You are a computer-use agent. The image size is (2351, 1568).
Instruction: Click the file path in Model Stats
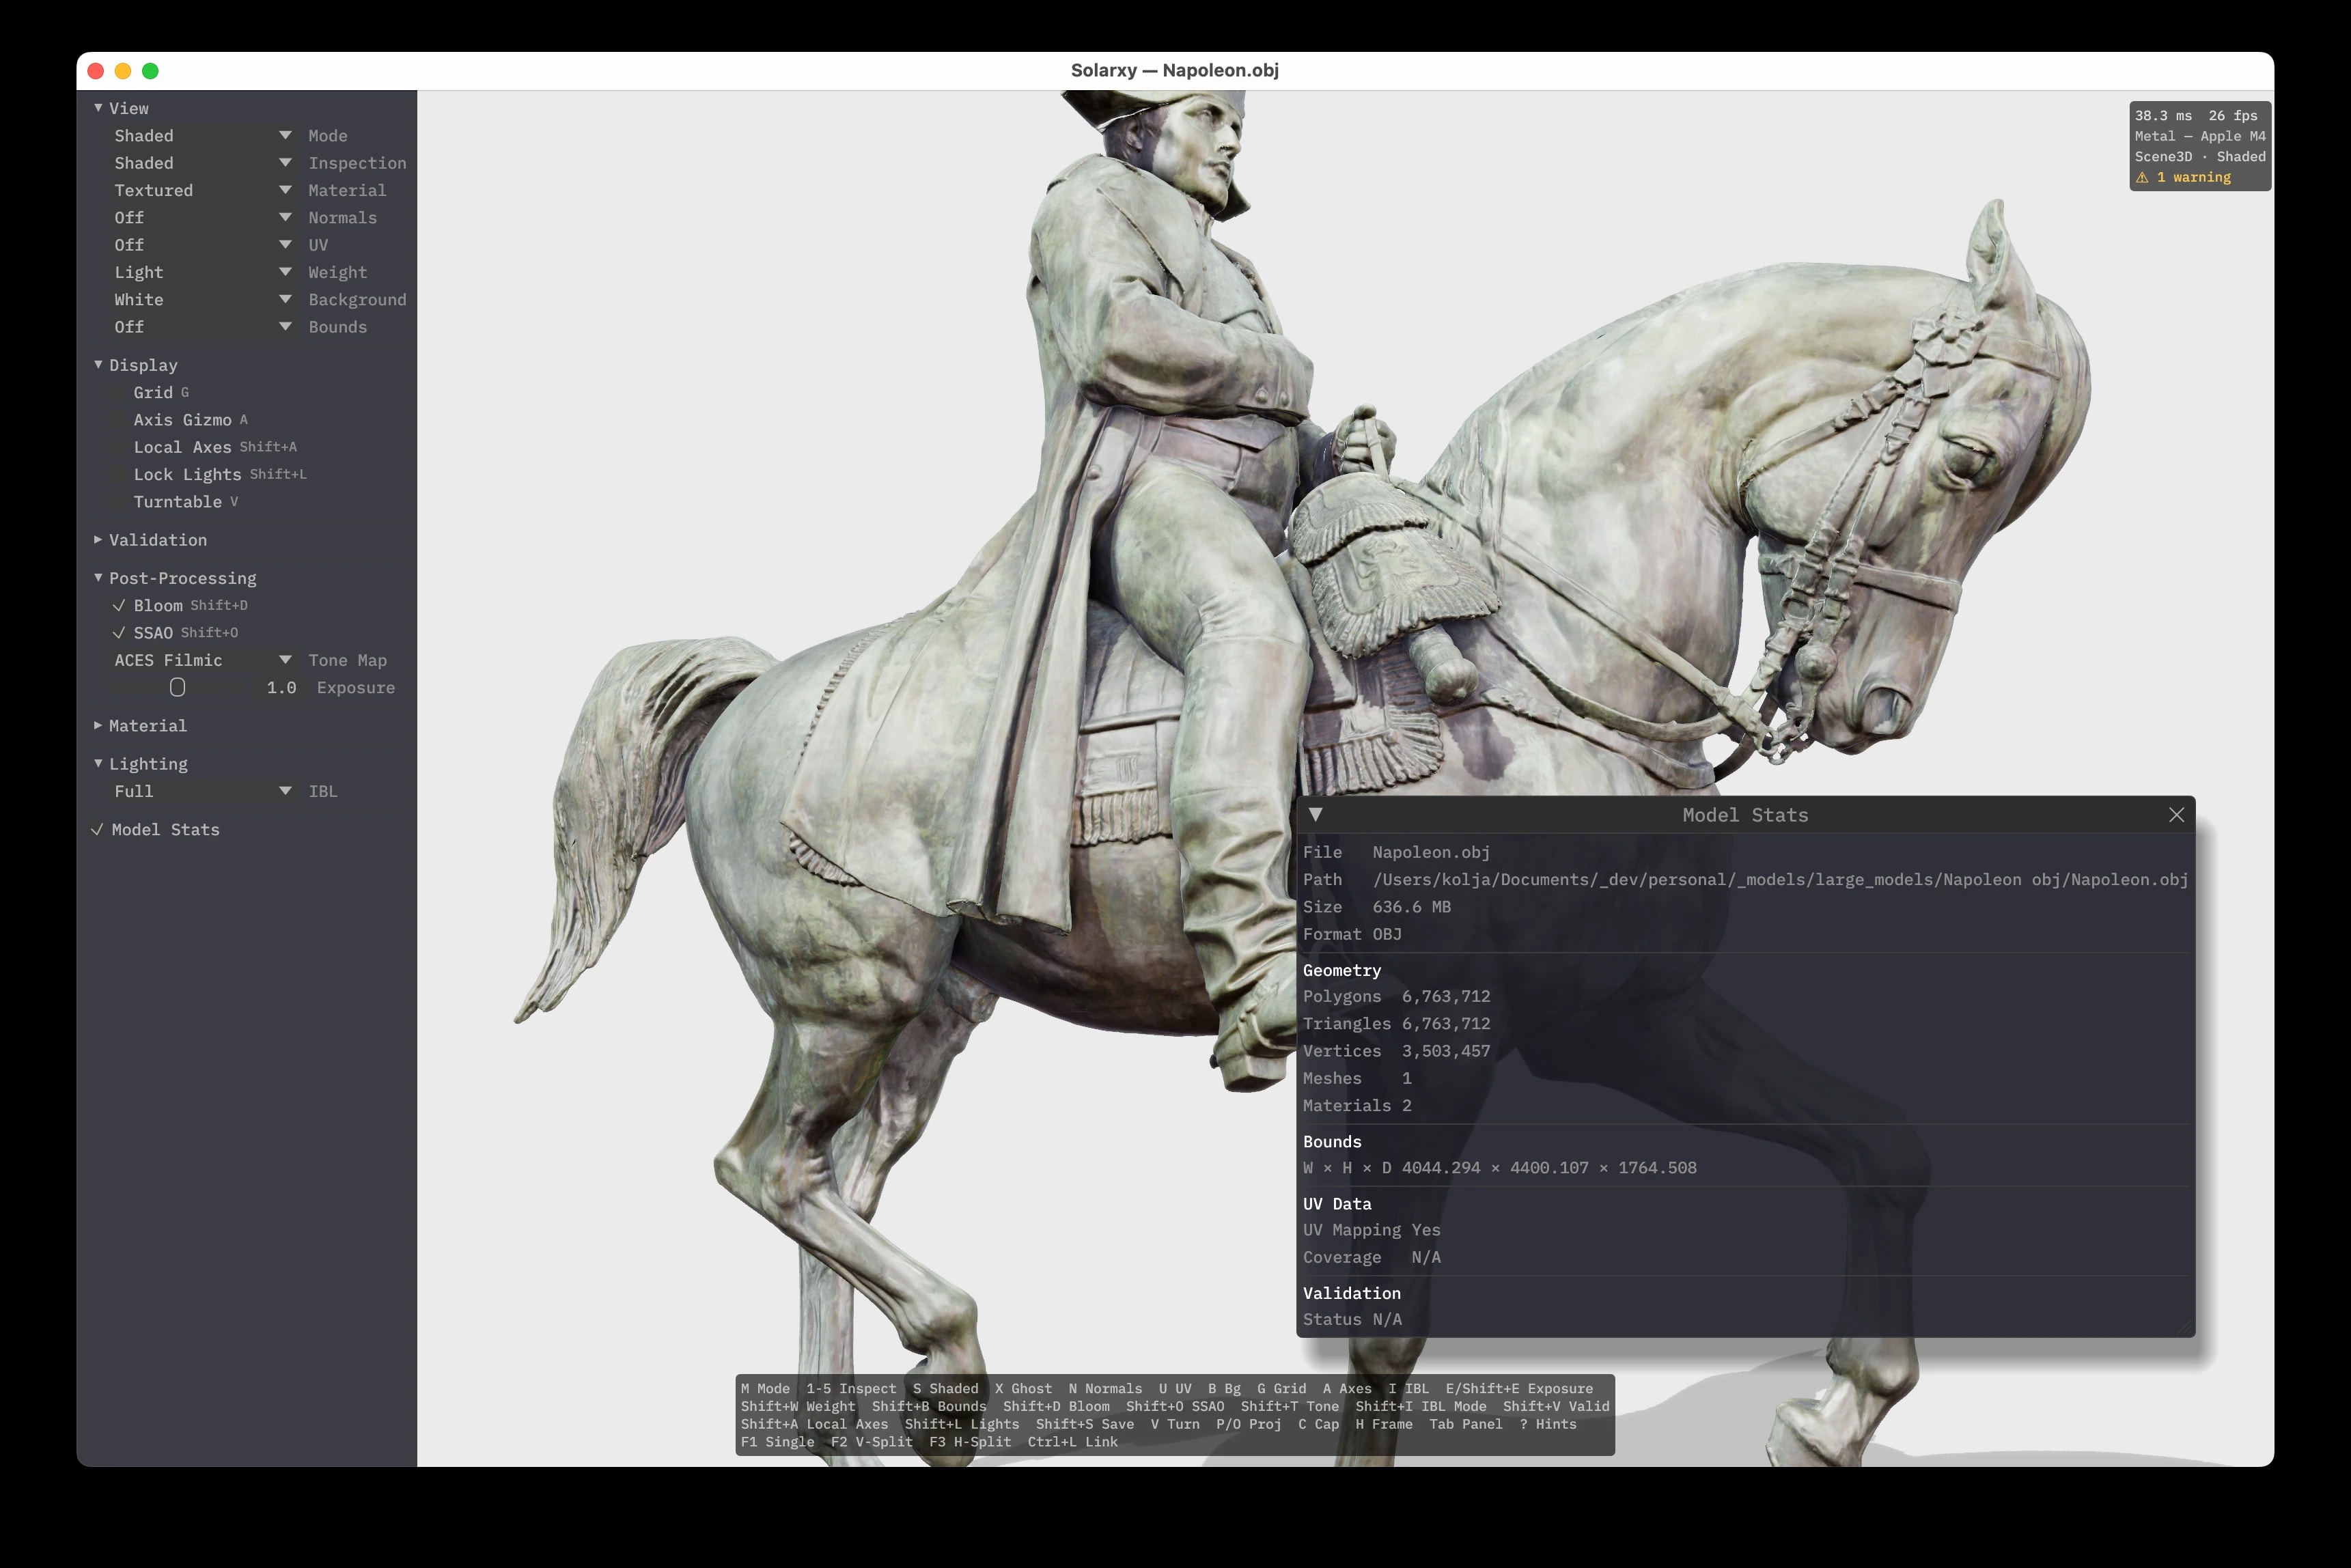tap(1780, 880)
